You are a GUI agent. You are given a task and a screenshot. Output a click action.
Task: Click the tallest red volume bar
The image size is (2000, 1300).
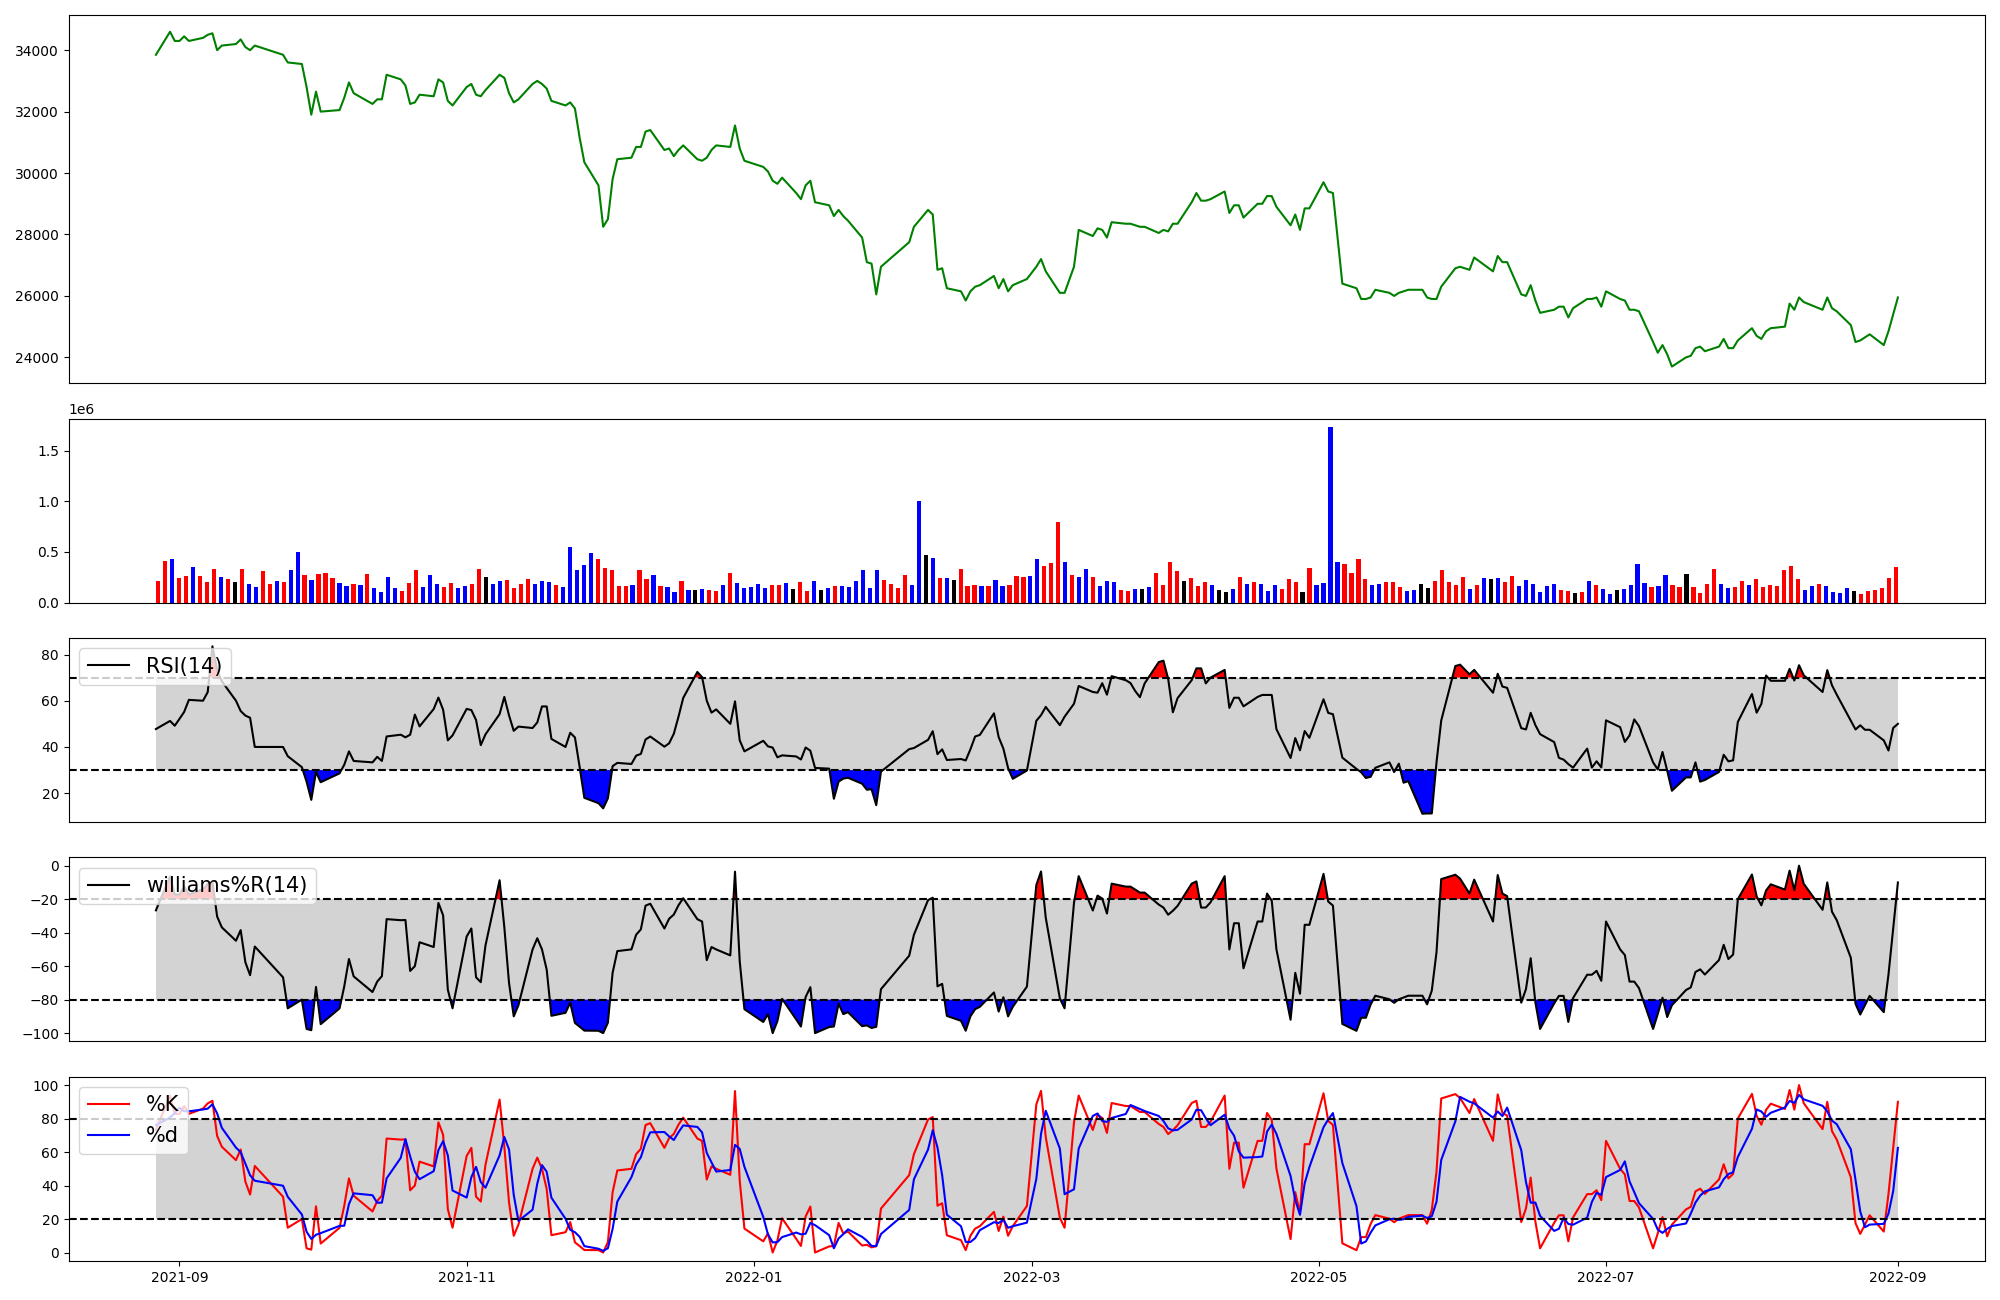pyautogui.click(x=1058, y=562)
